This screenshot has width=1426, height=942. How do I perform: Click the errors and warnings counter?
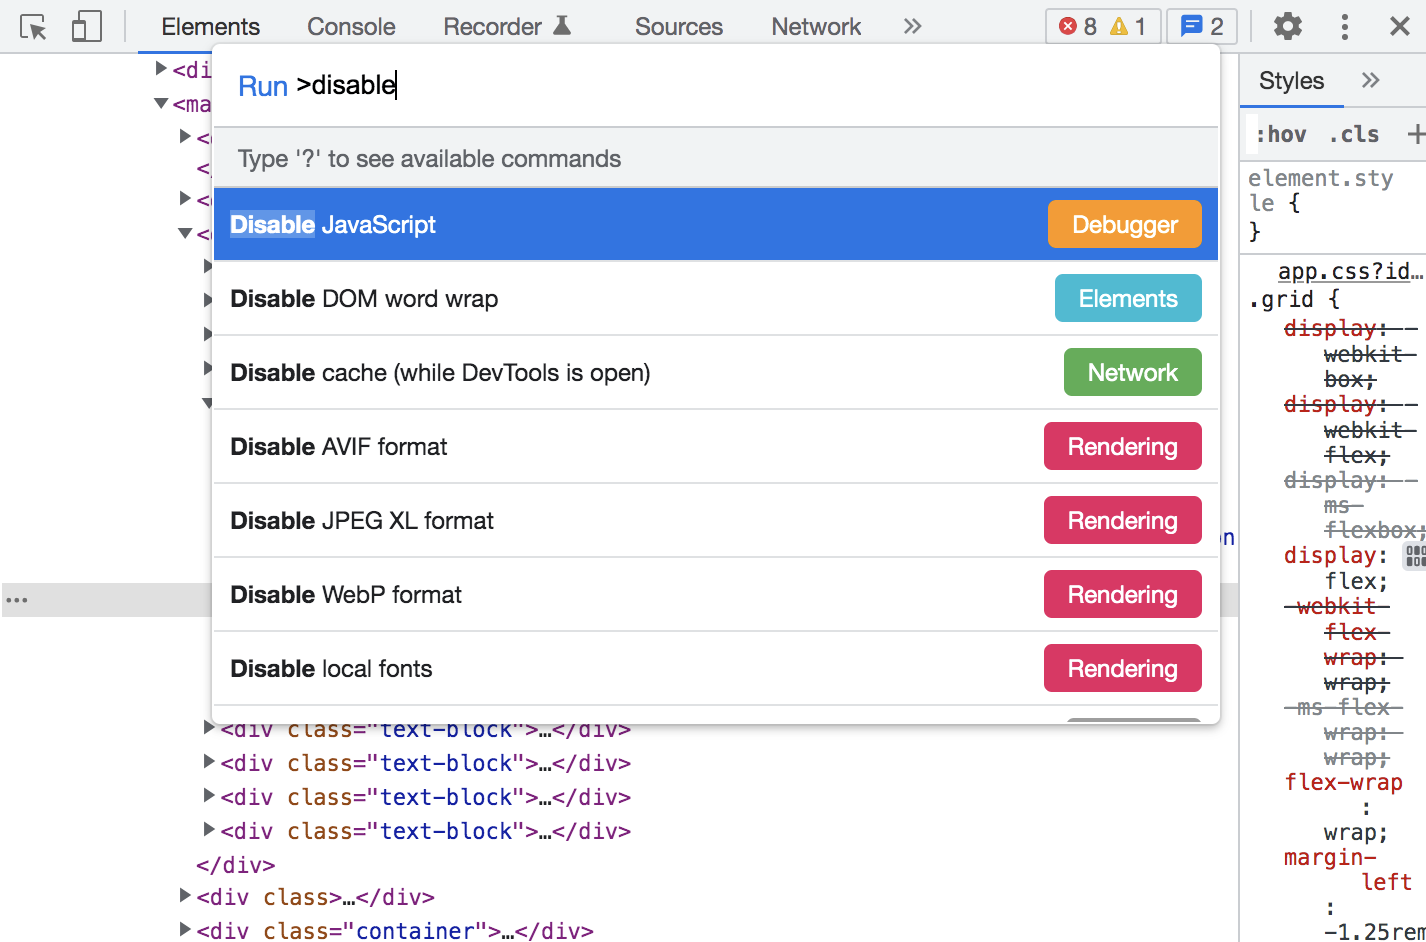[x=1102, y=27]
